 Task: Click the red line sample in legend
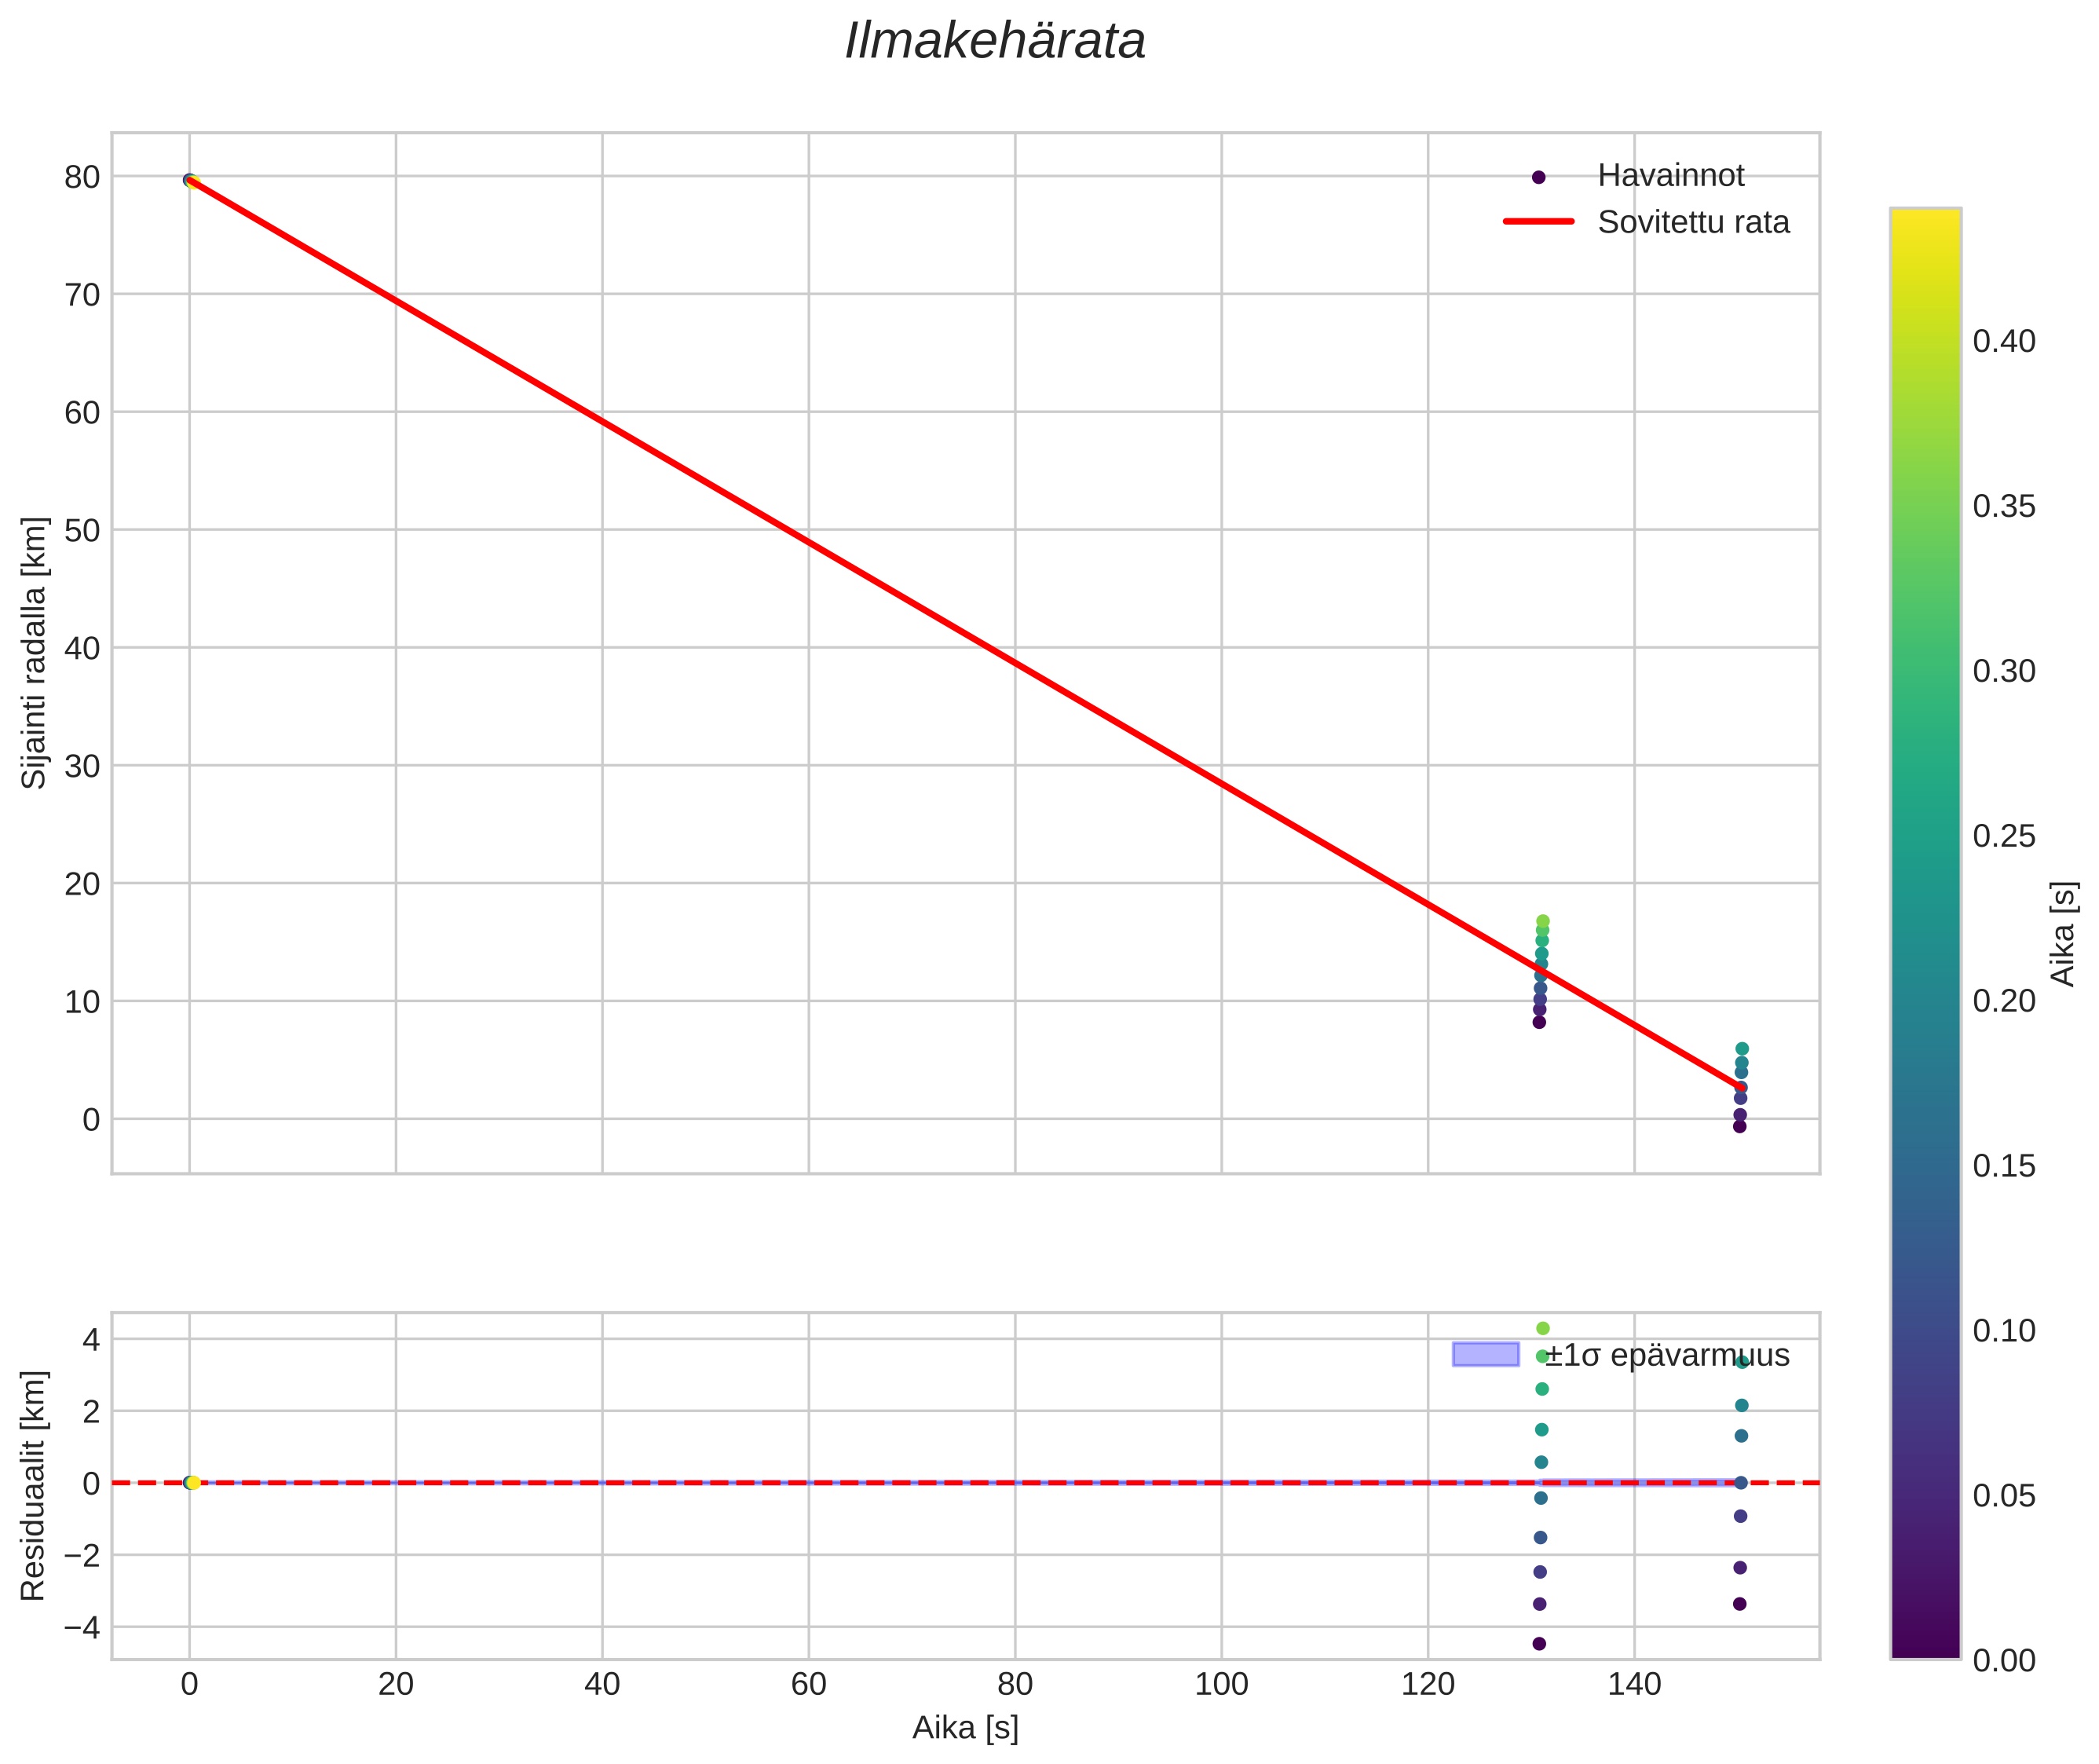tap(1538, 222)
